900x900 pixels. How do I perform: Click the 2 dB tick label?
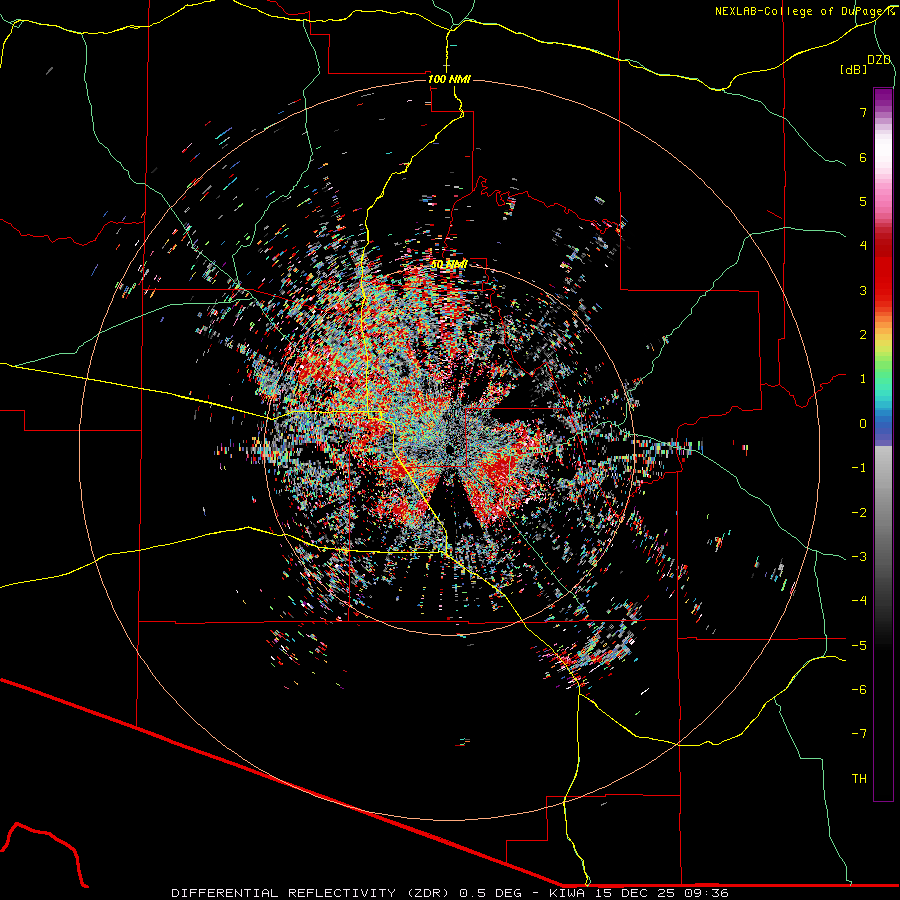pos(863,335)
